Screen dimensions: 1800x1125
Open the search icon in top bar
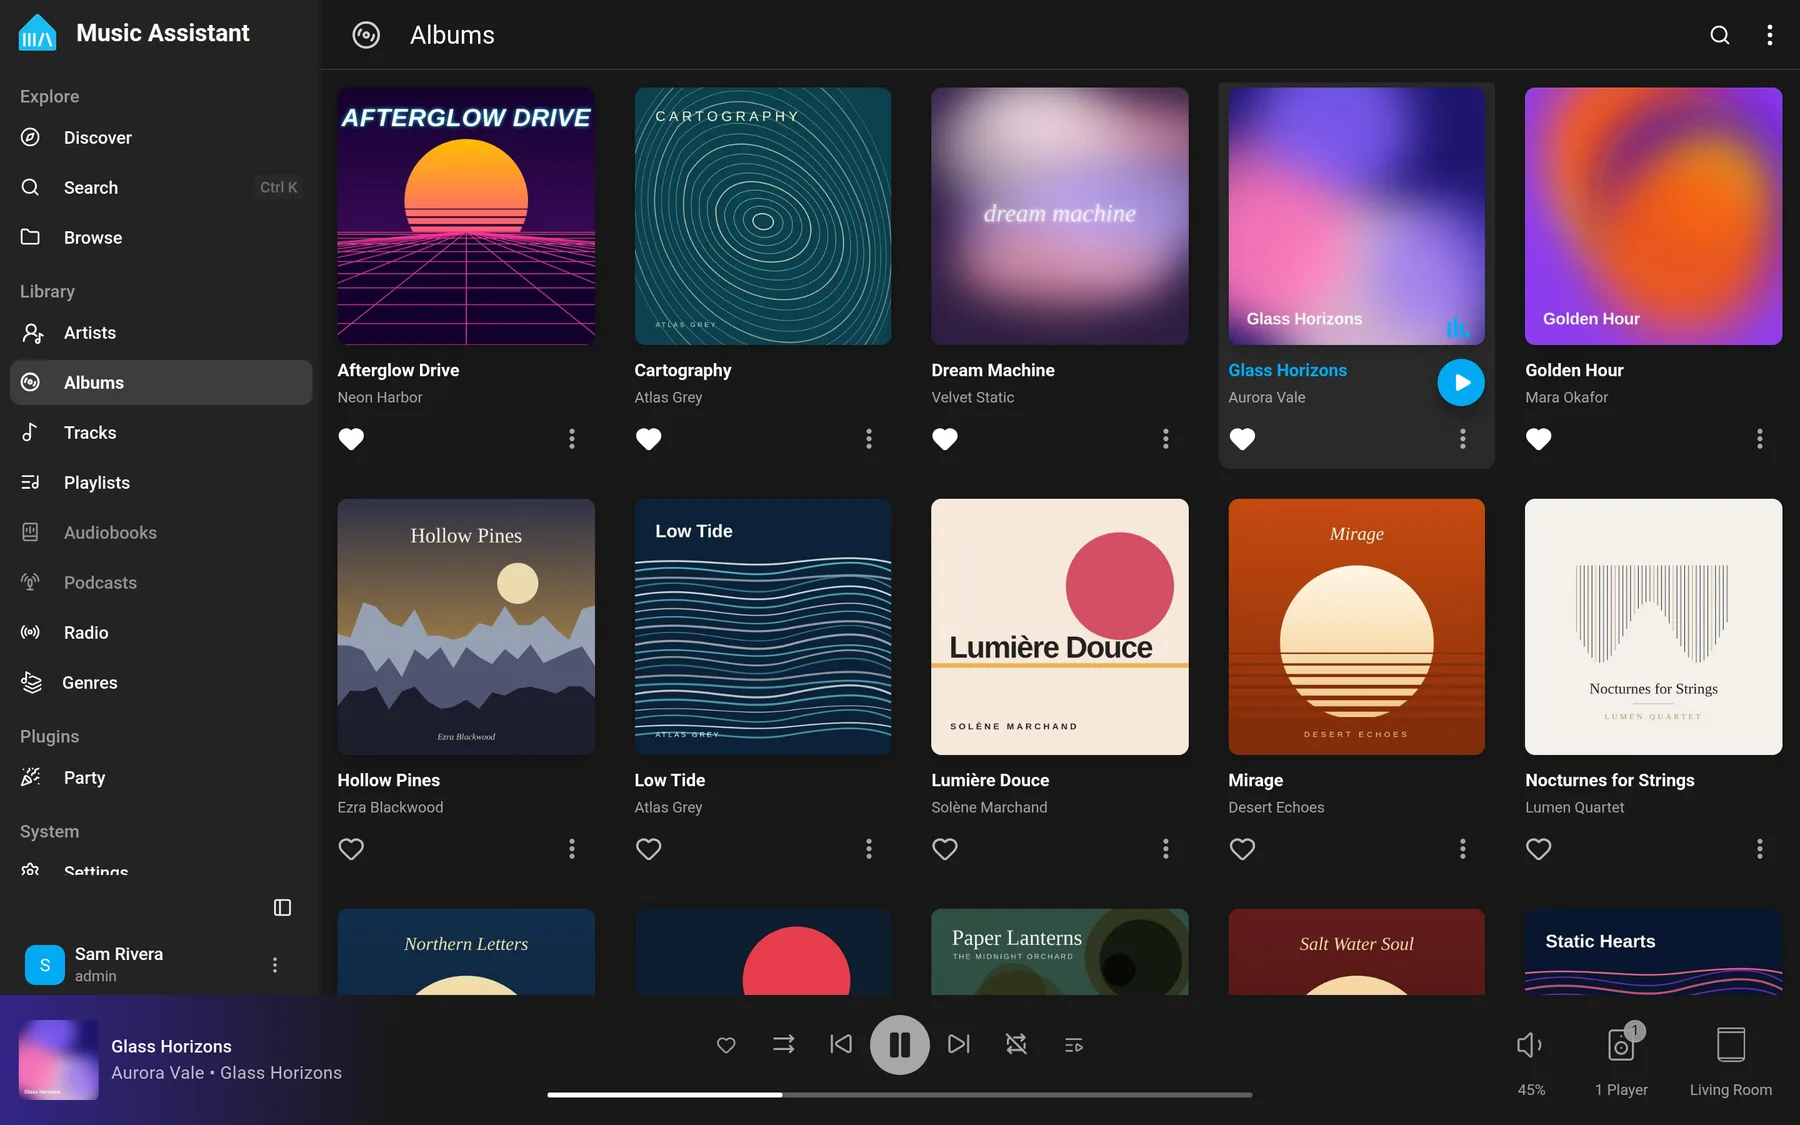[x=1719, y=35]
